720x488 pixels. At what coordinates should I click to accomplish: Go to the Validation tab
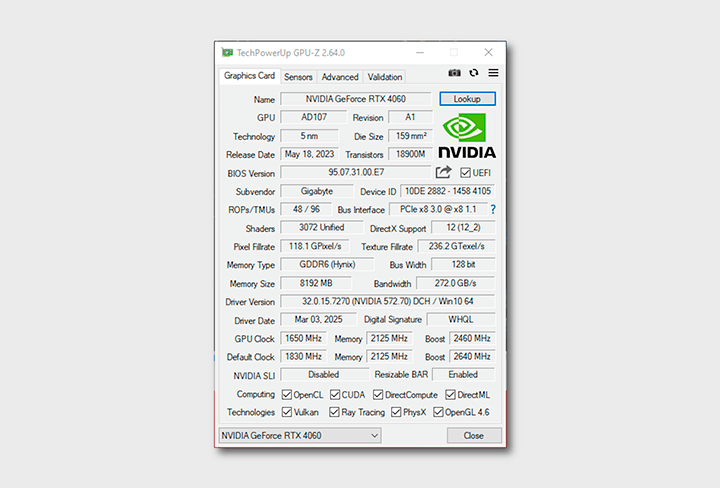(x=385, y=77)
